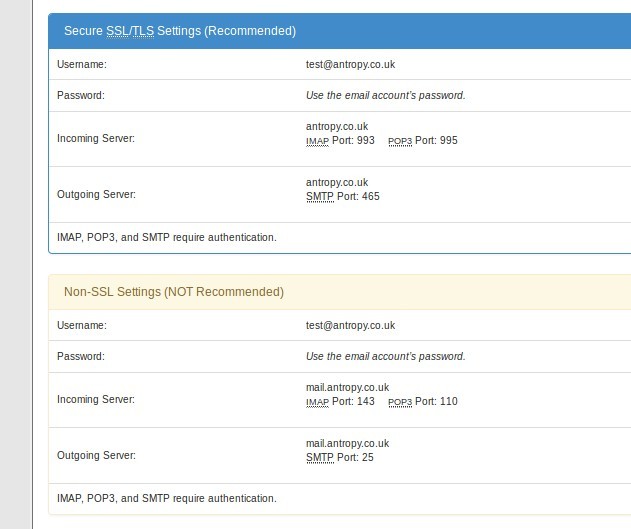
Task: Select the Non-SSL Settings (NOT Recommended) heading
Action: [174, 292]
